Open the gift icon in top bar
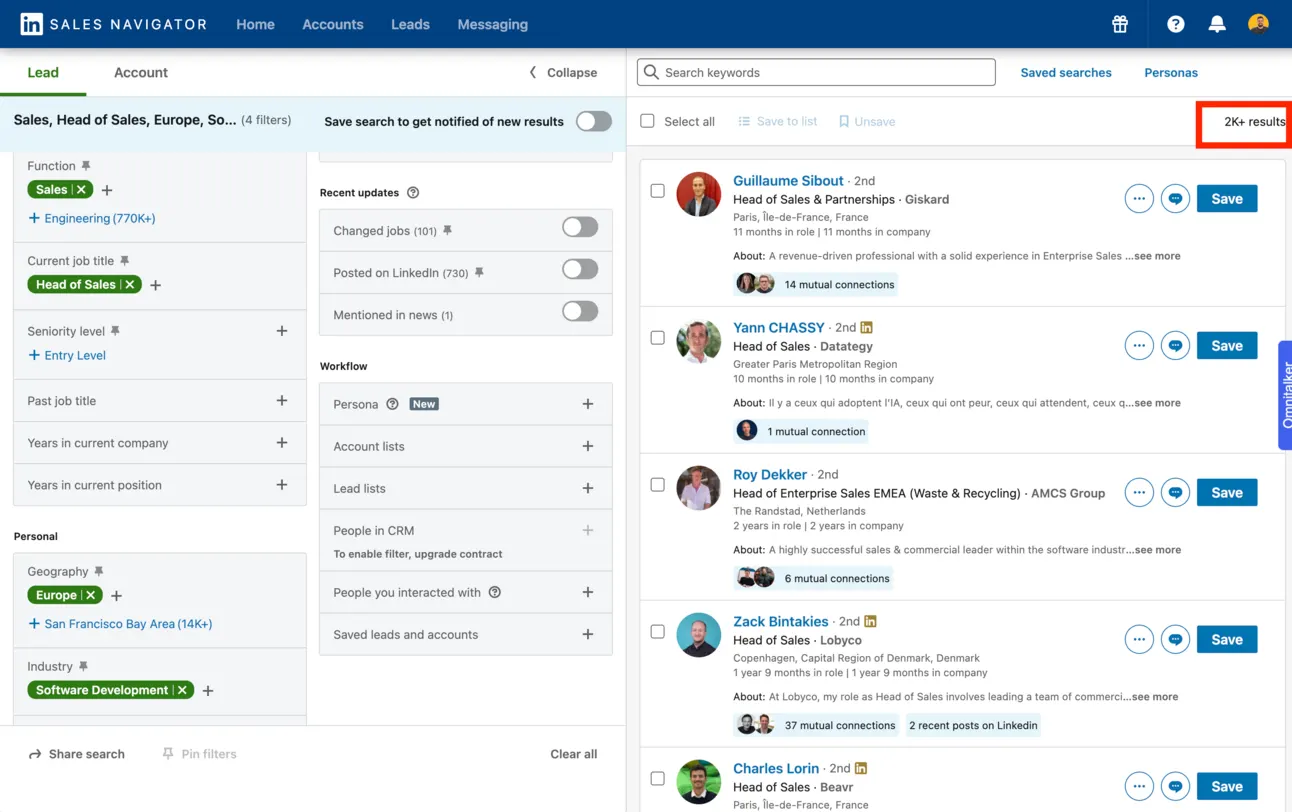Image resolution: width=1292 pixels, height=812 pixels. click(1120, 24)
